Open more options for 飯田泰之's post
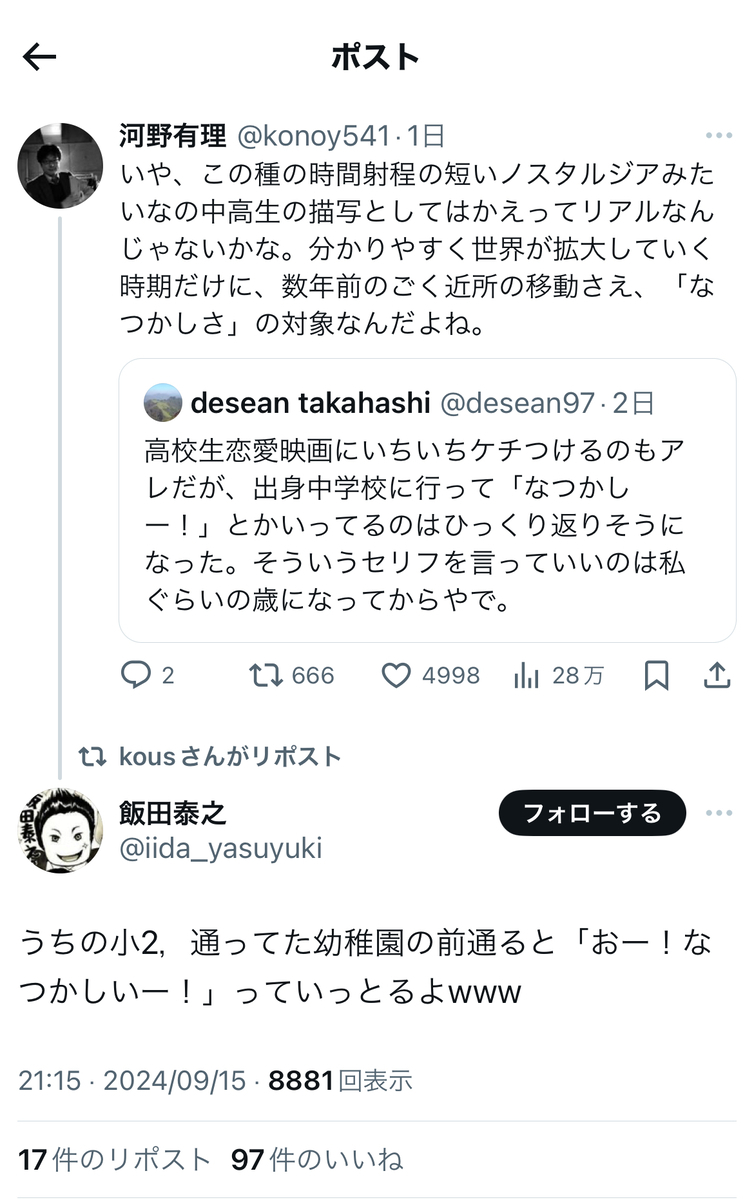 coord(718,813)
